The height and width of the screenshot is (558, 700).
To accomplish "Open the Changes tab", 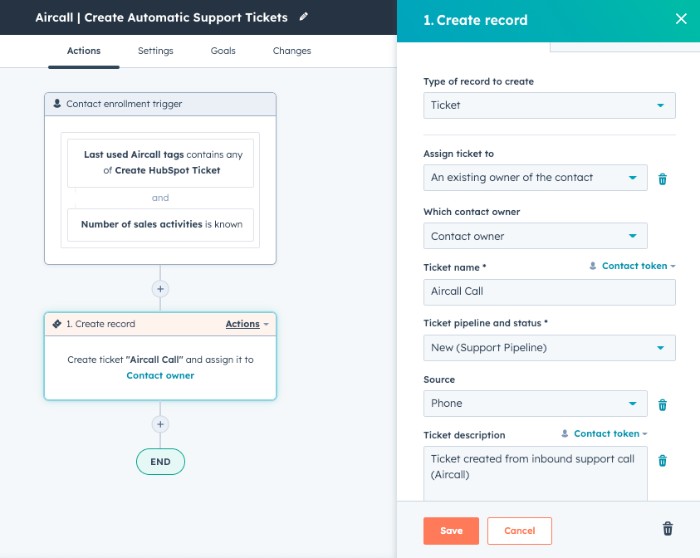I will pyautogui.click(x=292, y=51).
